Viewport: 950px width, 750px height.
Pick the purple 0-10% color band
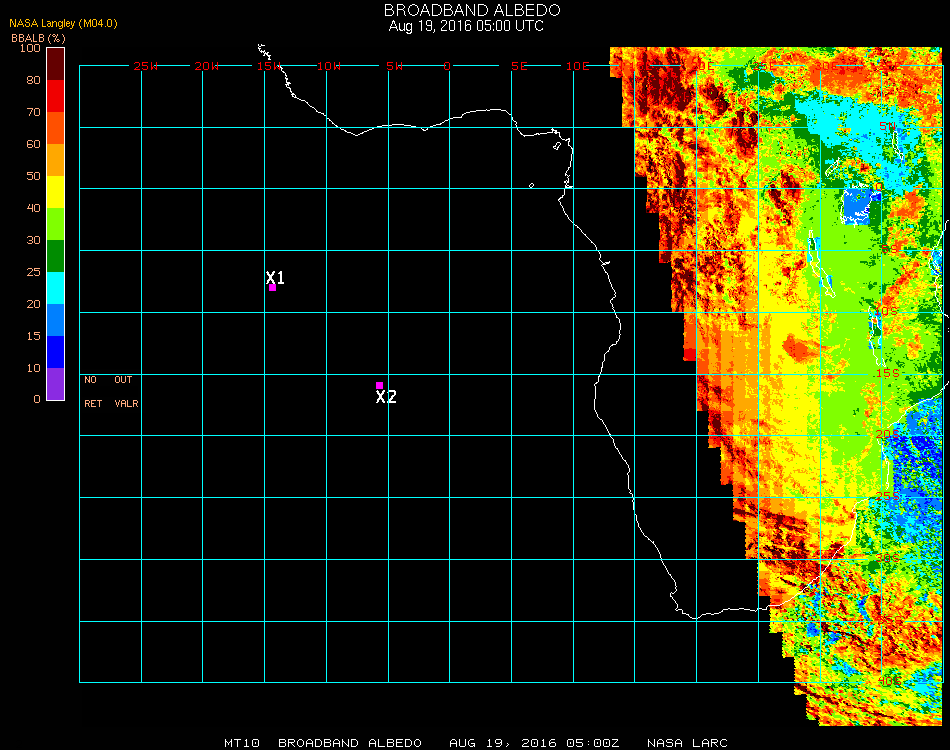pos(55,383)
